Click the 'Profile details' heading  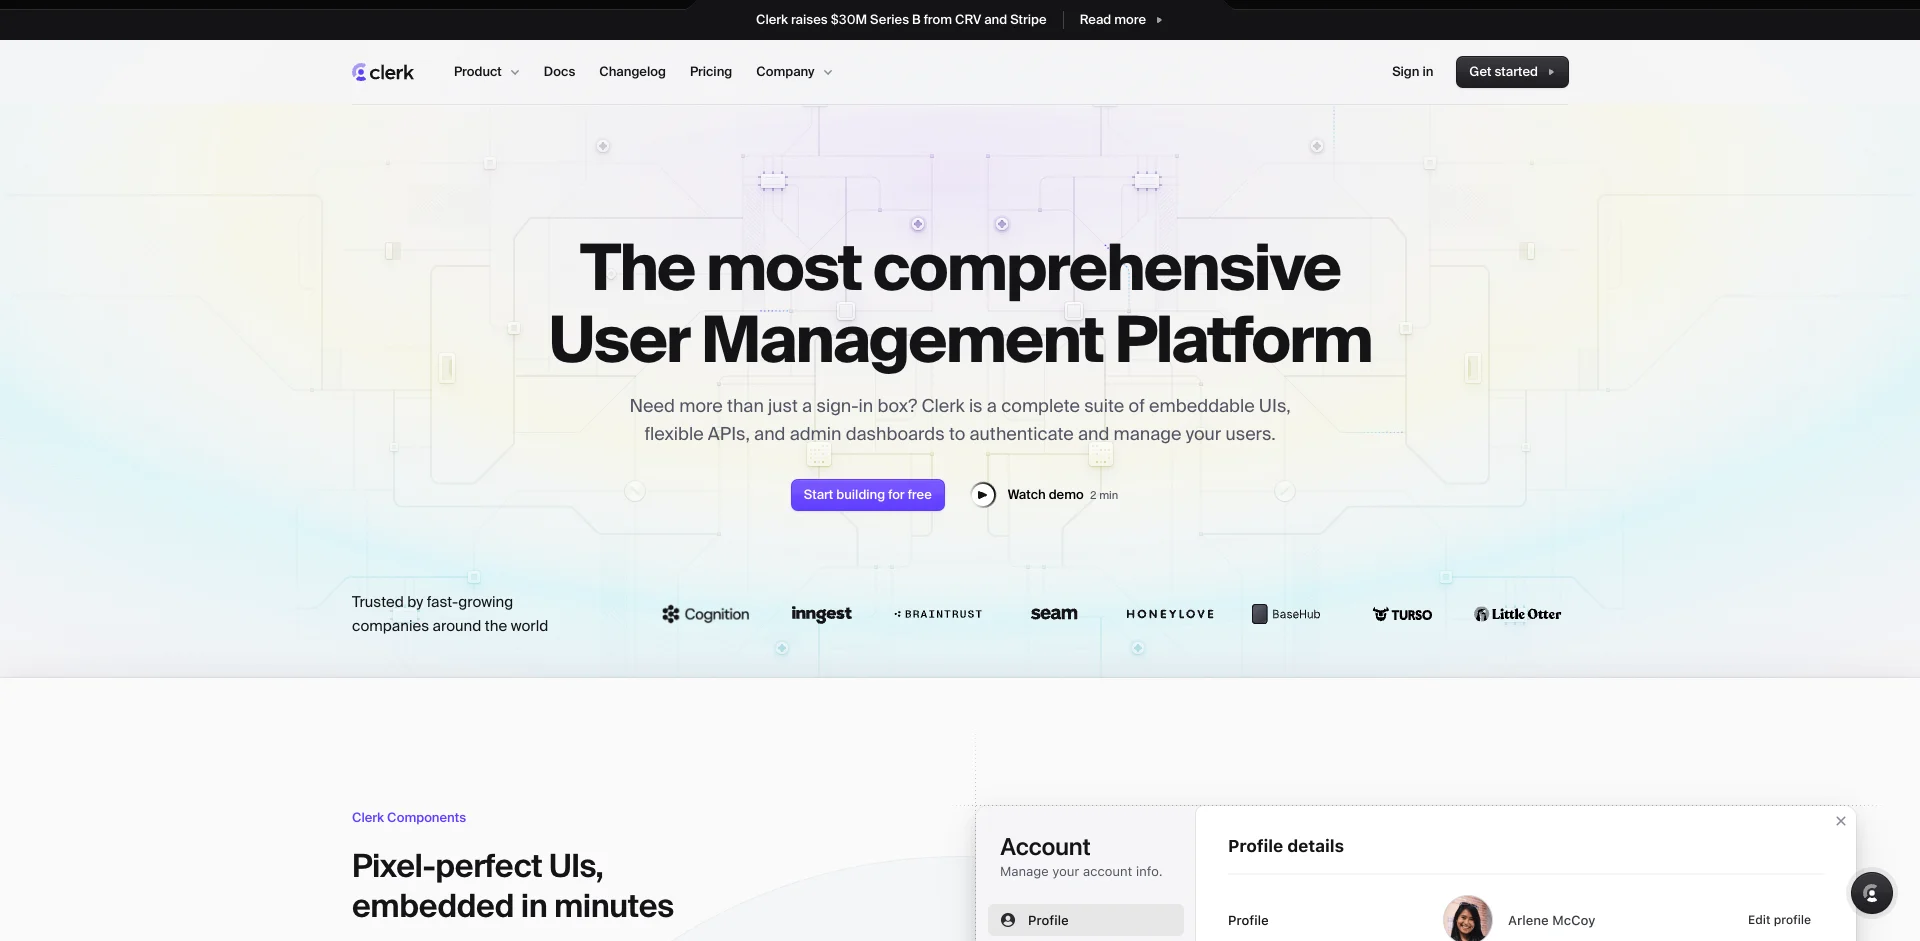(1286, 846)
